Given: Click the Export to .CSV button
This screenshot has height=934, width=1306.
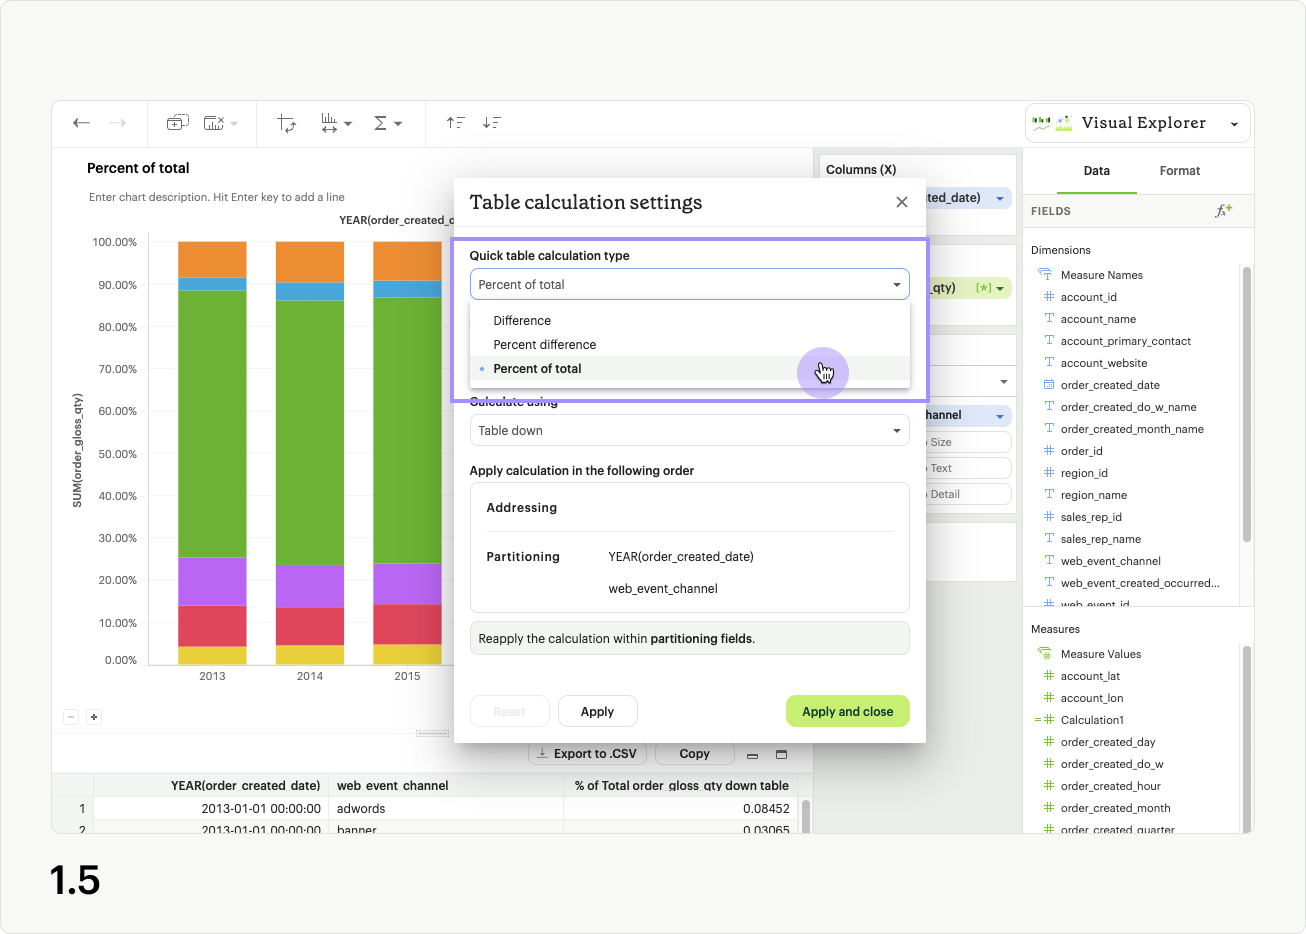Looking at the screenshot, I should [x=587, y=754].
